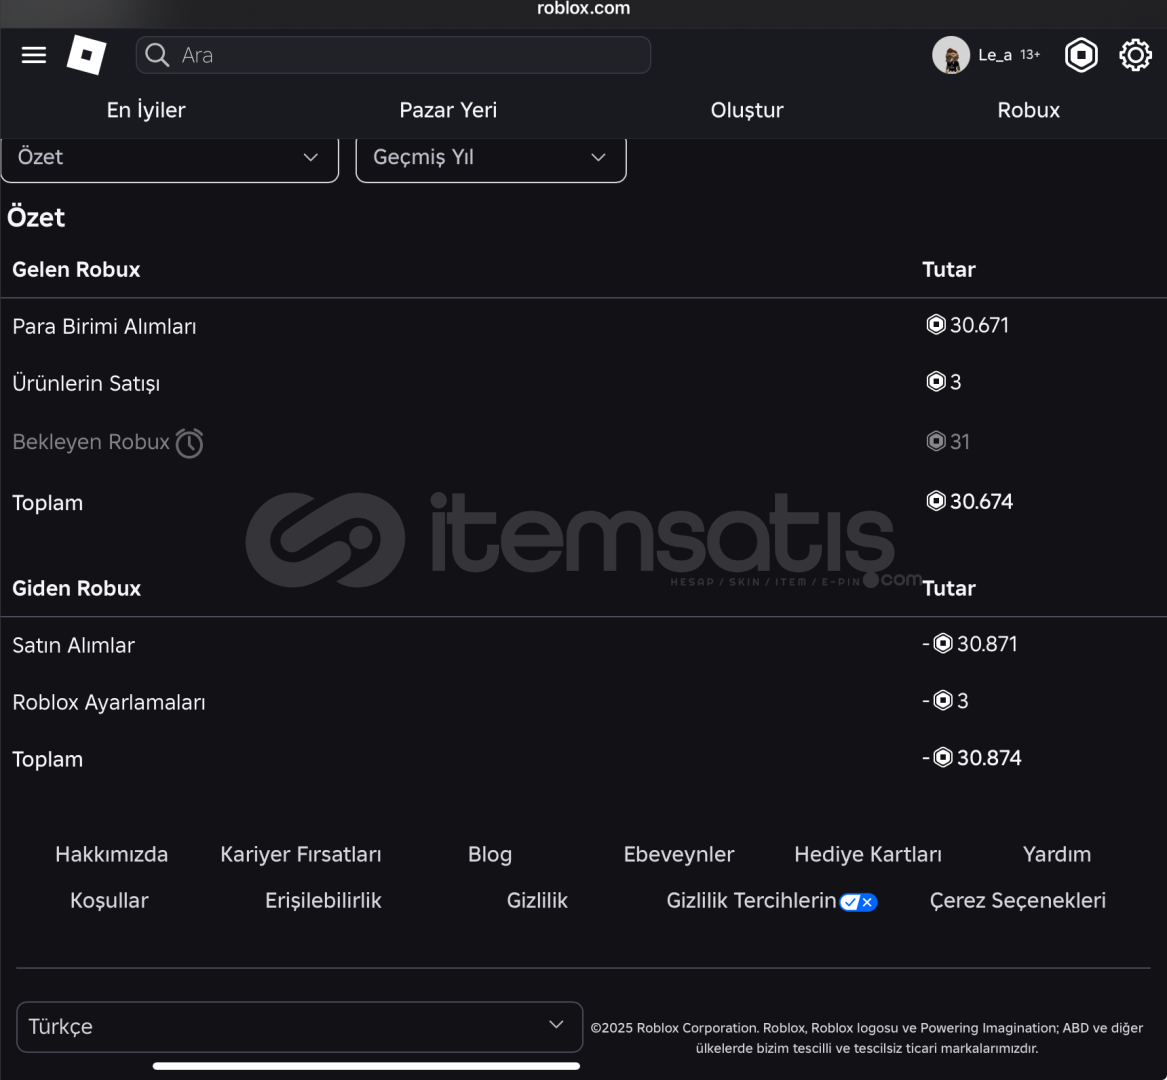Open the Robux balance hexagon icon

1081,55
